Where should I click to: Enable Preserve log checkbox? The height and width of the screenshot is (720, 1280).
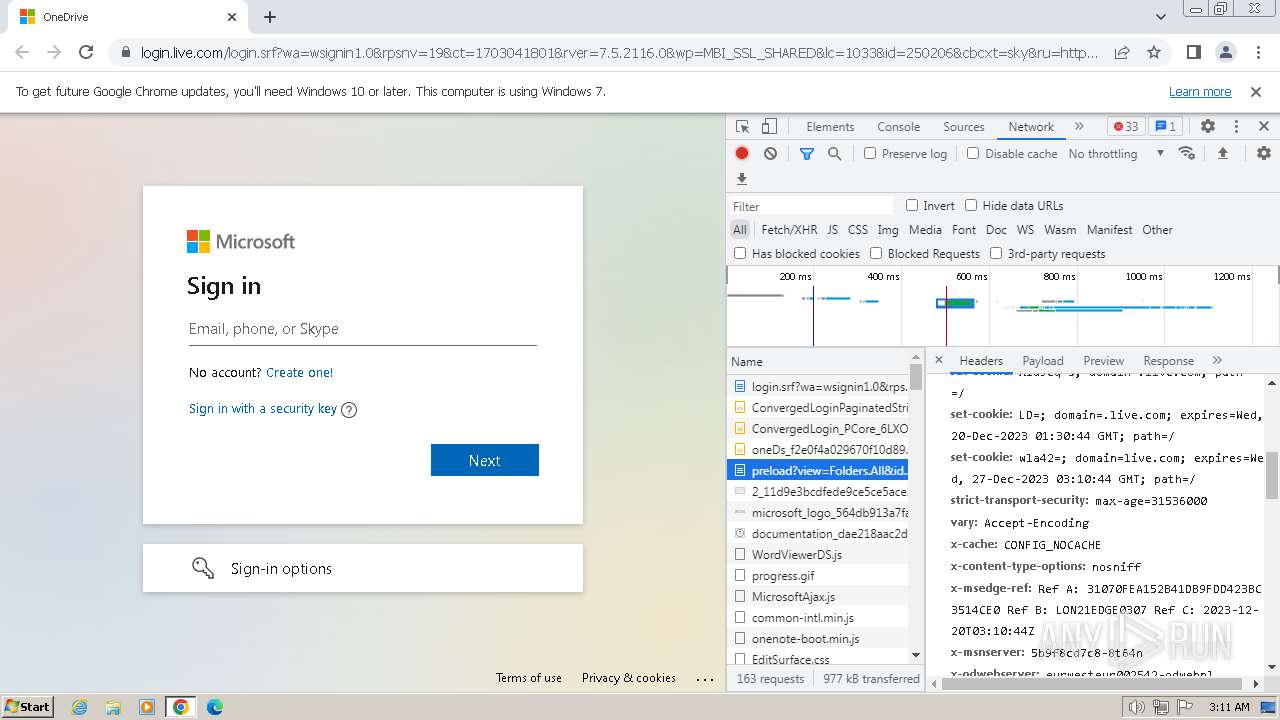870,153
